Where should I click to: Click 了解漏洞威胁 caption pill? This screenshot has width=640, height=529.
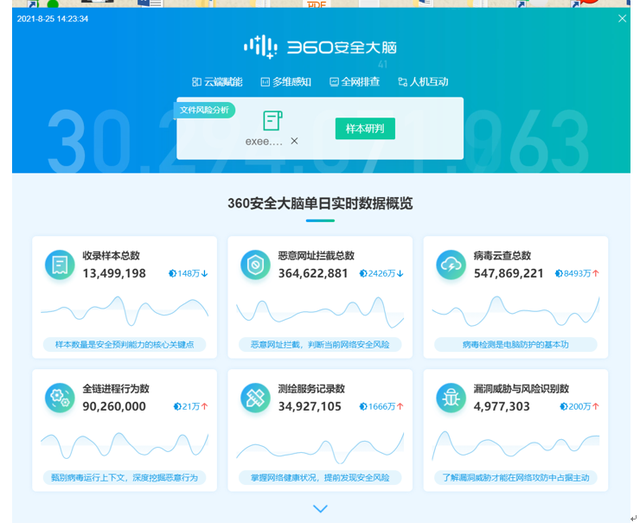coord(516,478)
